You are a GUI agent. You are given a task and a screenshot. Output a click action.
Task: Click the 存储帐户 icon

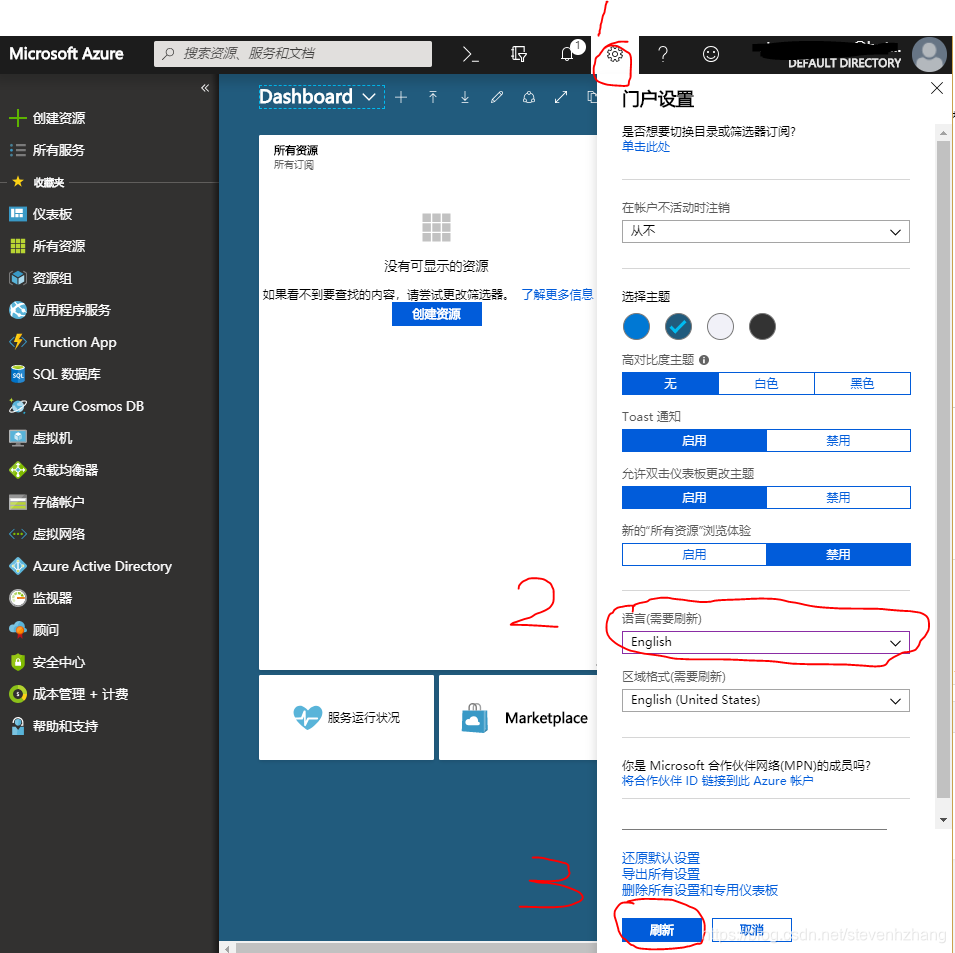tap(18, 502)
